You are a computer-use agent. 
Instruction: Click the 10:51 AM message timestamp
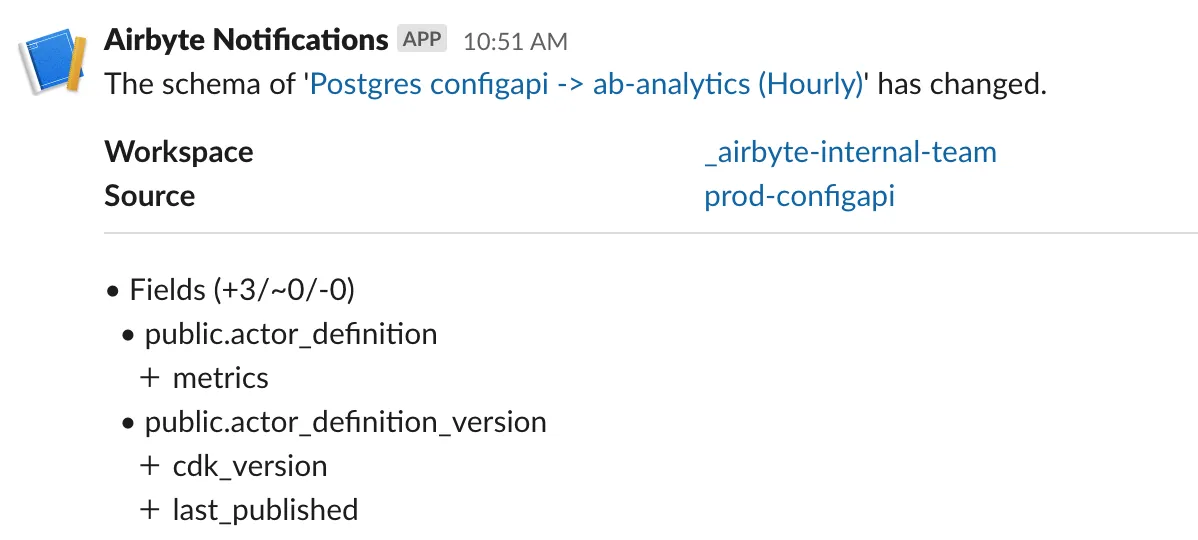tap(515, 42)
